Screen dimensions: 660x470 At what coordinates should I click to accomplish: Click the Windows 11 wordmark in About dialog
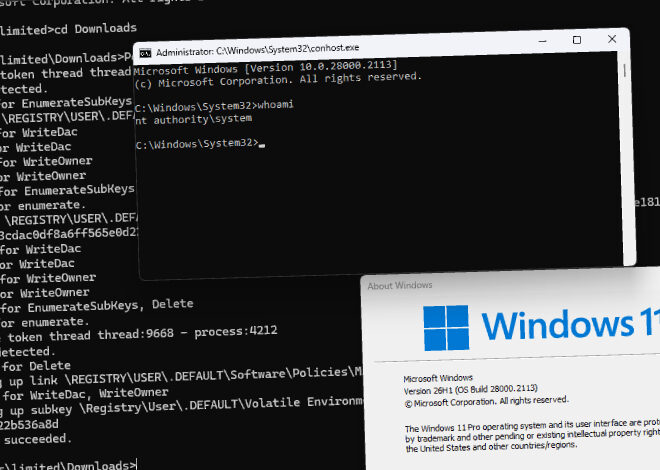571,324
